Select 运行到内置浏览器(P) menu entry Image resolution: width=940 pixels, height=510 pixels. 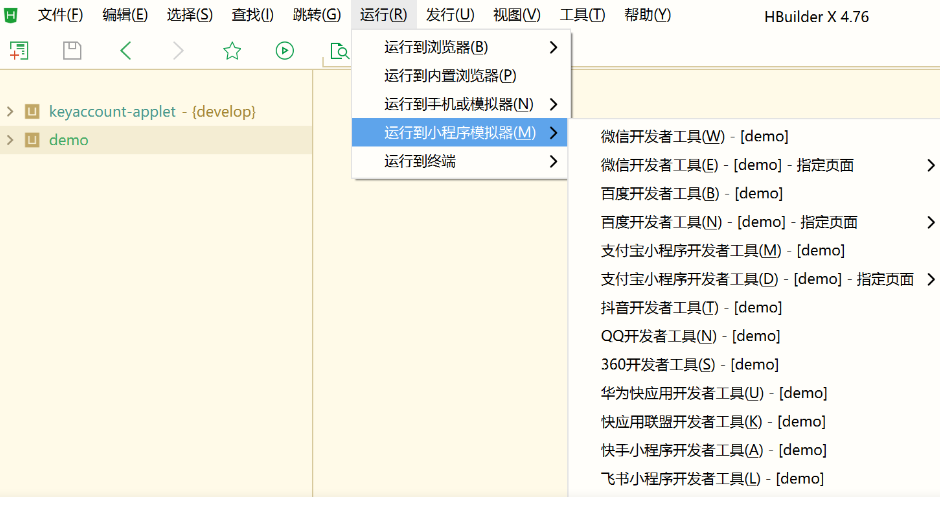(x=450, y=75)
